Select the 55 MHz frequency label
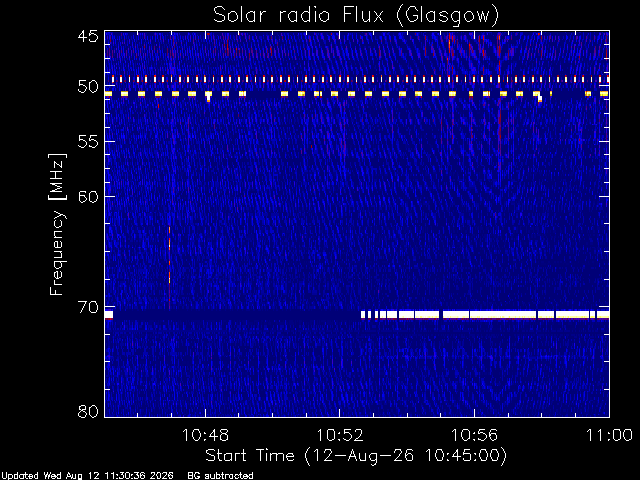Viewport: 640px width, 480px height. pyautogui.click(x=88, y=142)
